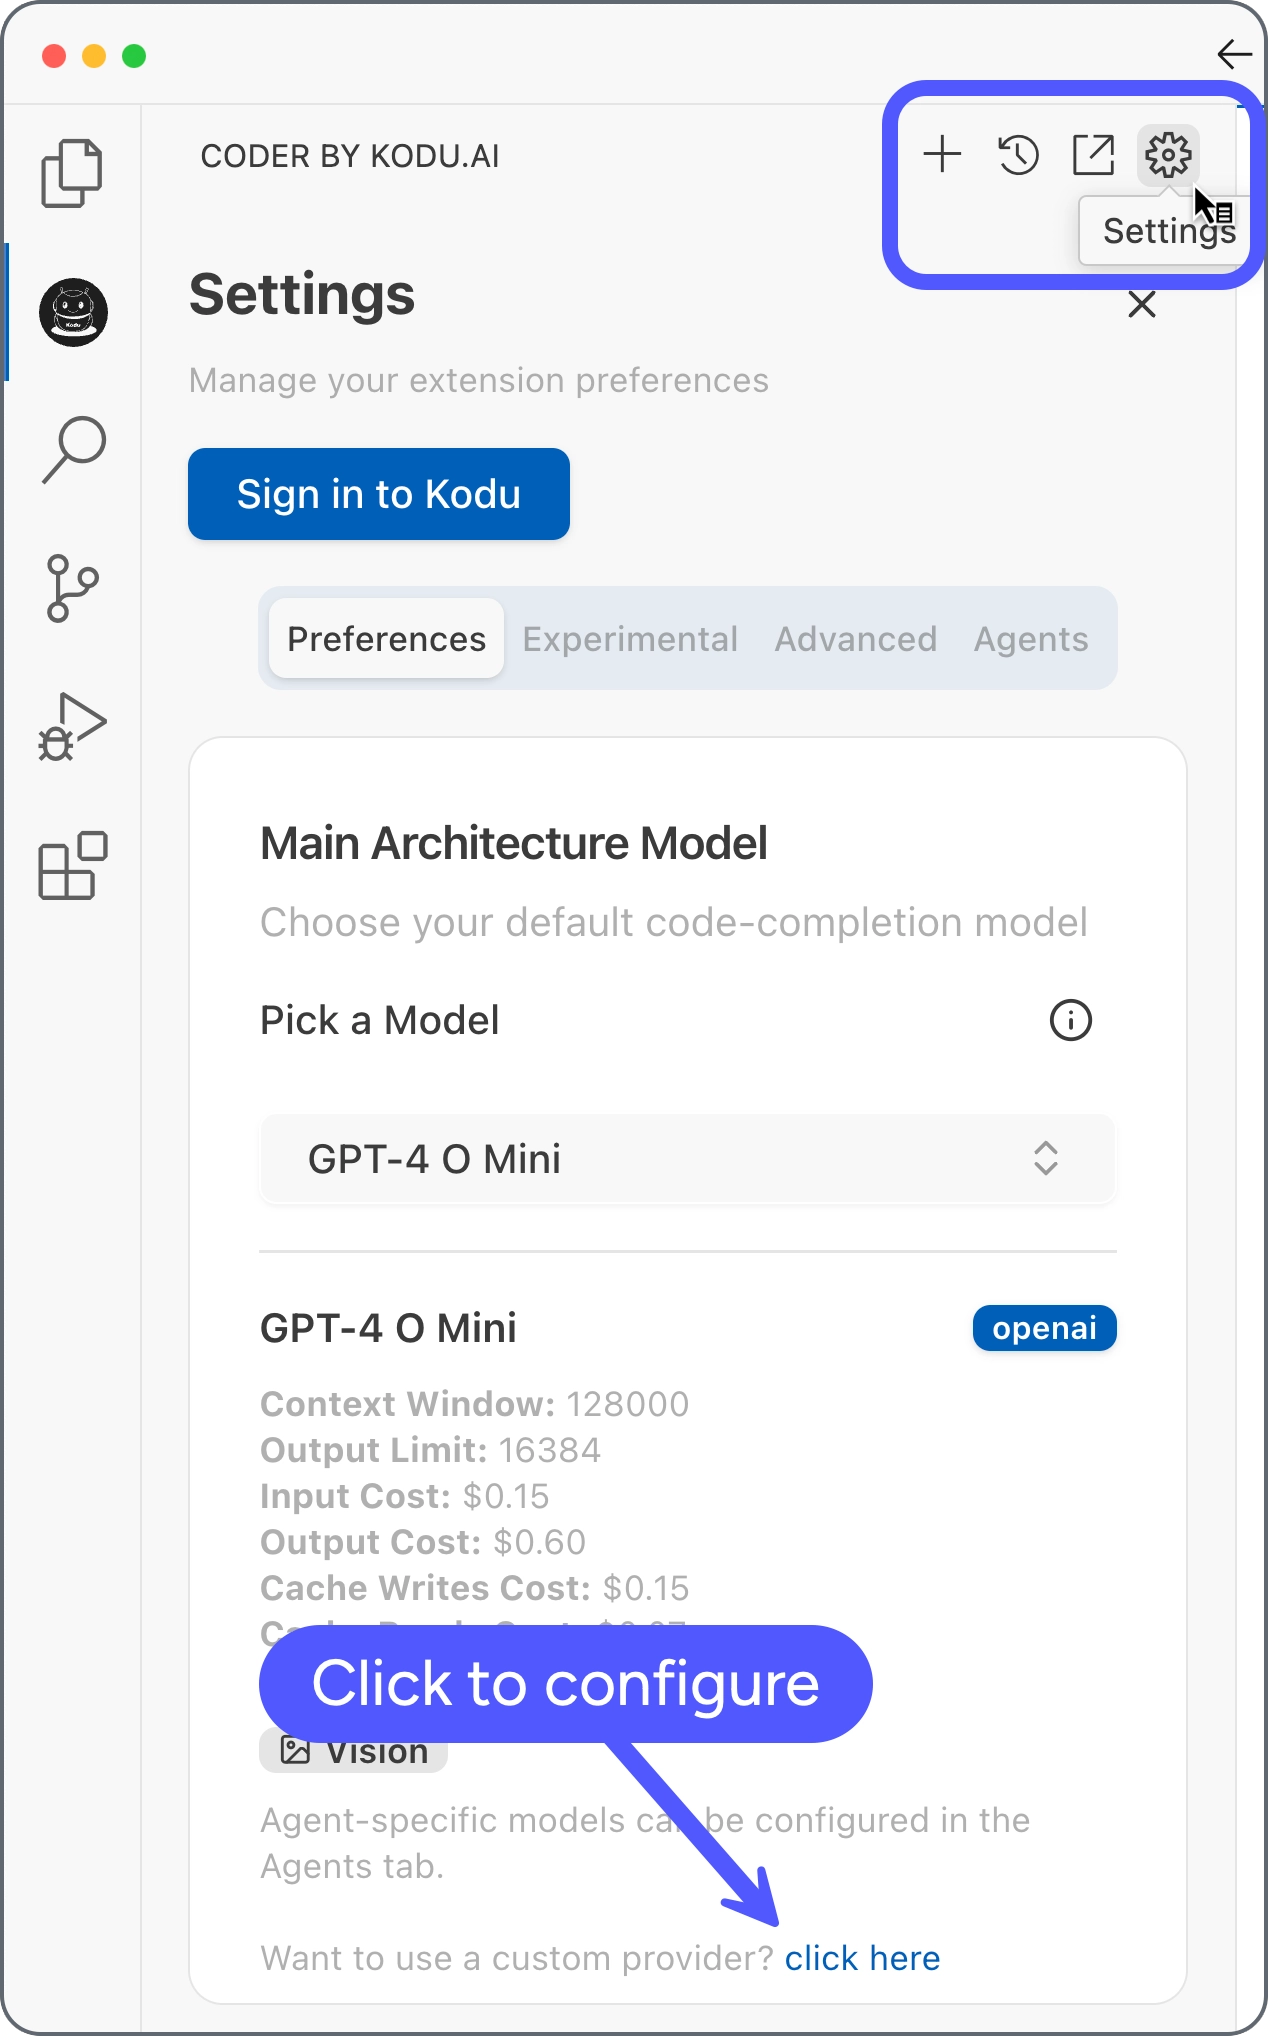The image size is (1268, 2036).
Task: Select the Preferences tab
Action: (386, 638)
